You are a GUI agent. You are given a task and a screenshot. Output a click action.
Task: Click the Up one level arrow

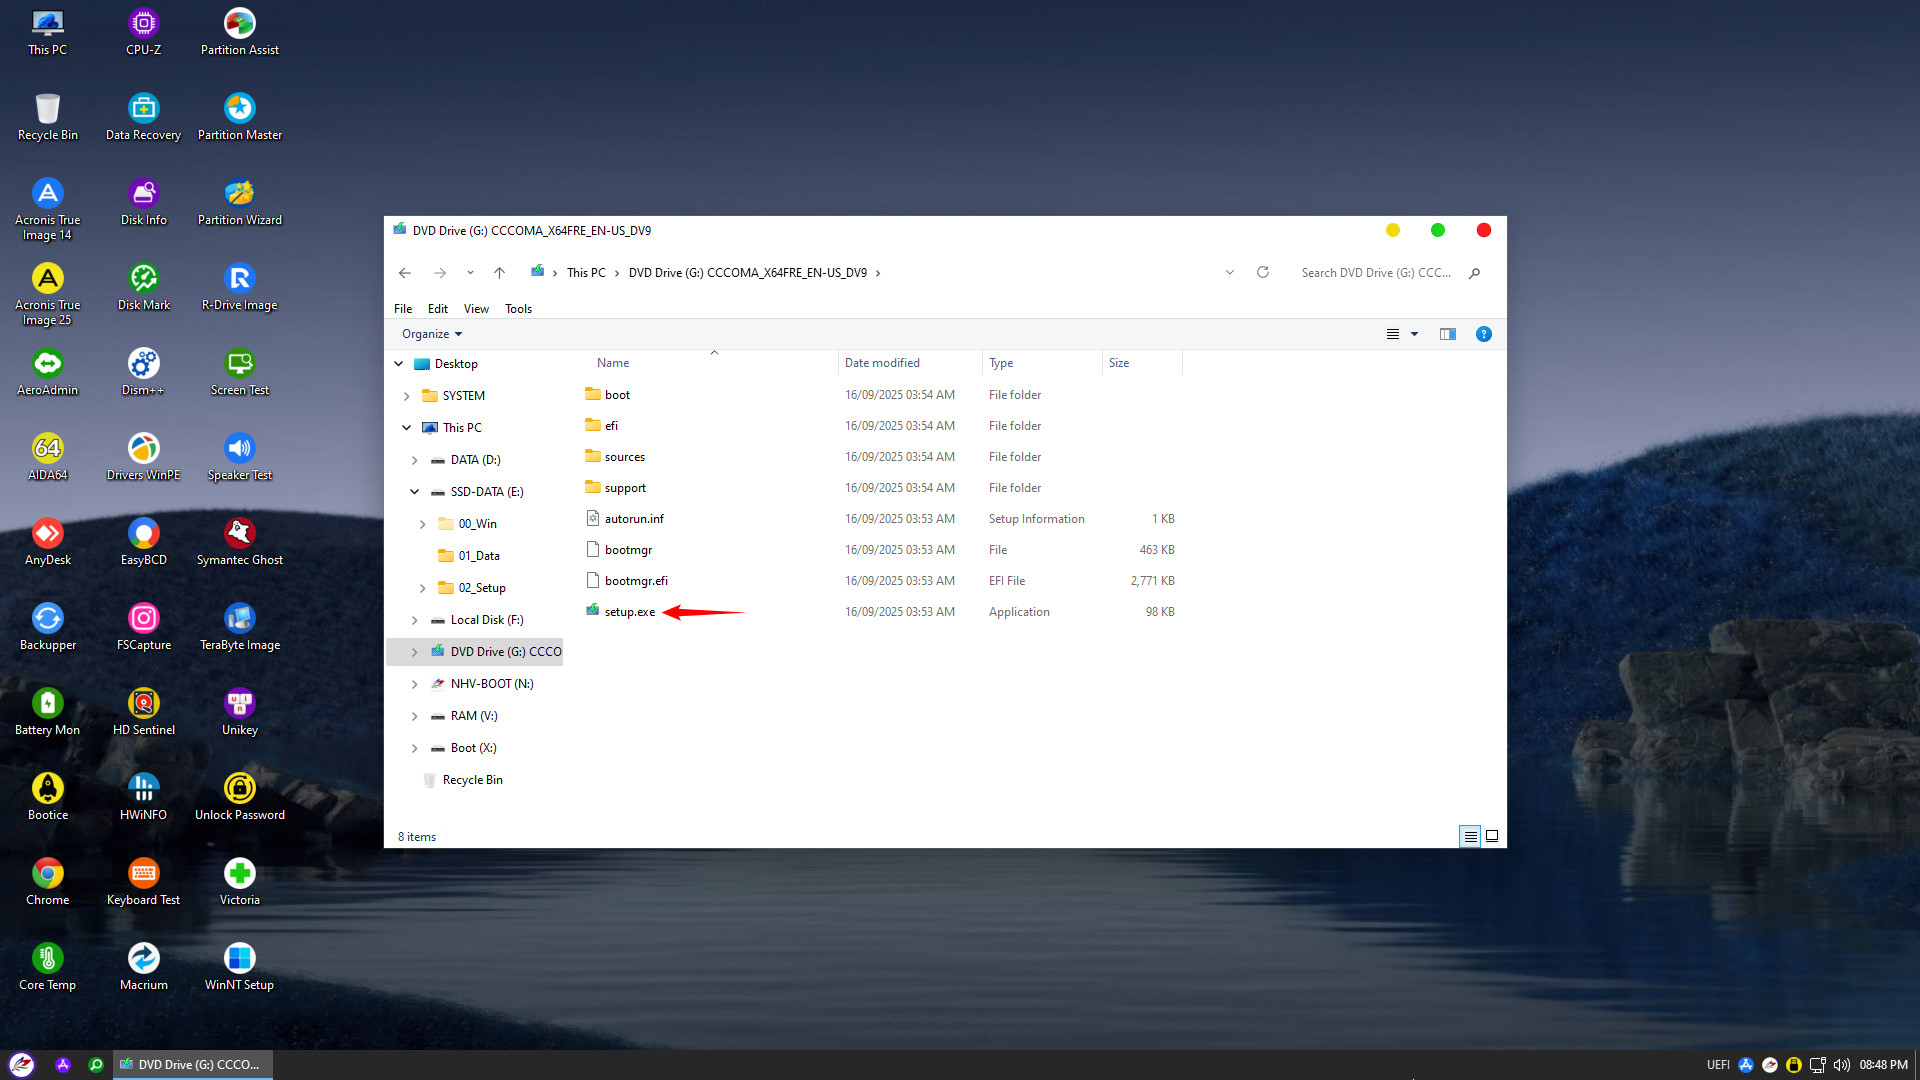click(499, 273)
